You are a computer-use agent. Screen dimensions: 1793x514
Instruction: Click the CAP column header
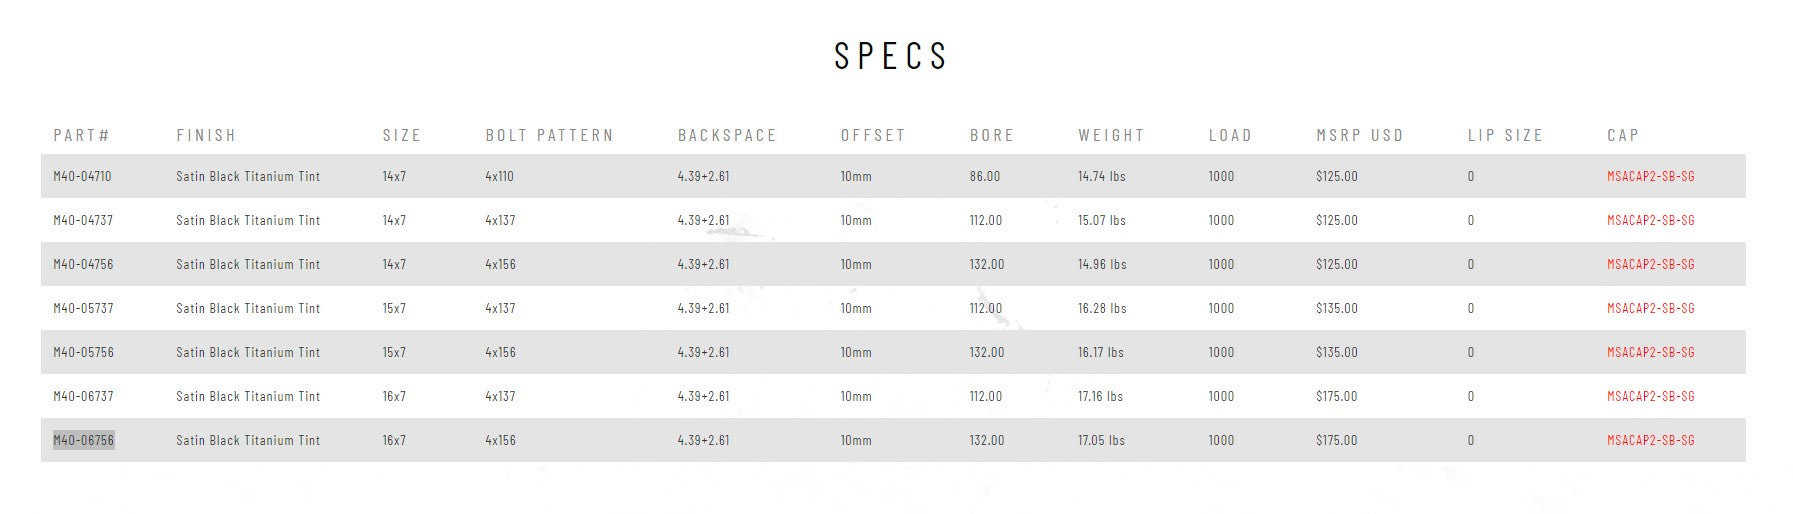[x=1622, y=135]
